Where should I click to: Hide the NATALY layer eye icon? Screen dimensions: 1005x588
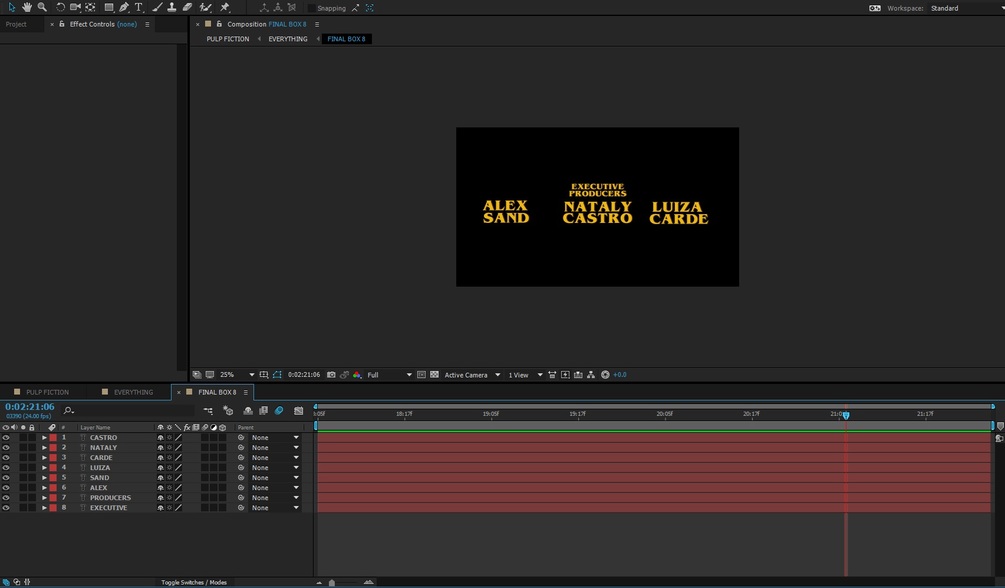6,448
